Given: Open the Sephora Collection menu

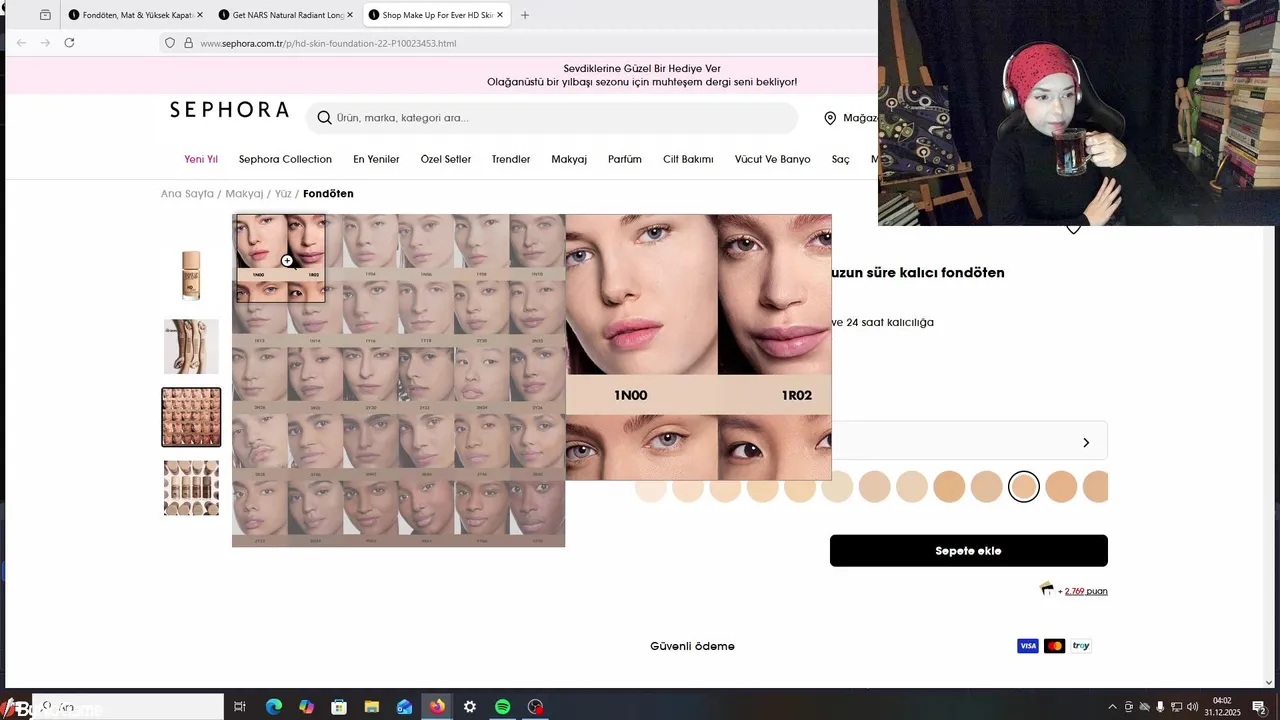Looking at the screenshot, I should pos(285,159).
